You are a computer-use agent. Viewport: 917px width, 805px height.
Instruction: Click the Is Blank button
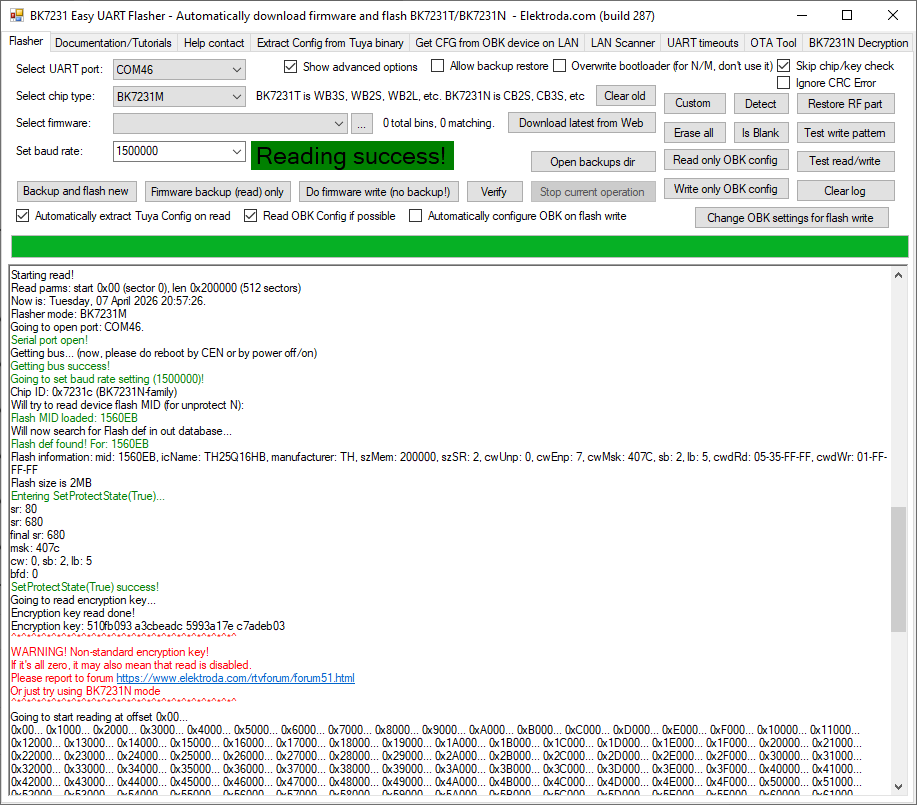(760, 133)
